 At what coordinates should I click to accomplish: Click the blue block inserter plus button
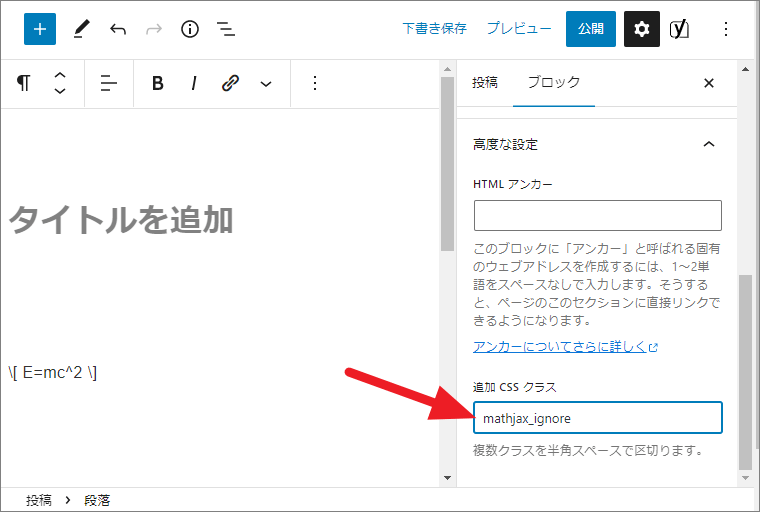tap(40, 29)
